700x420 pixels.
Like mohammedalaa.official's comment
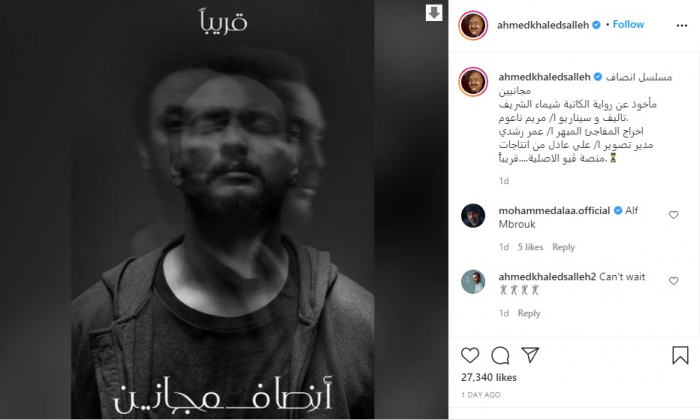[x=674, y=215]
